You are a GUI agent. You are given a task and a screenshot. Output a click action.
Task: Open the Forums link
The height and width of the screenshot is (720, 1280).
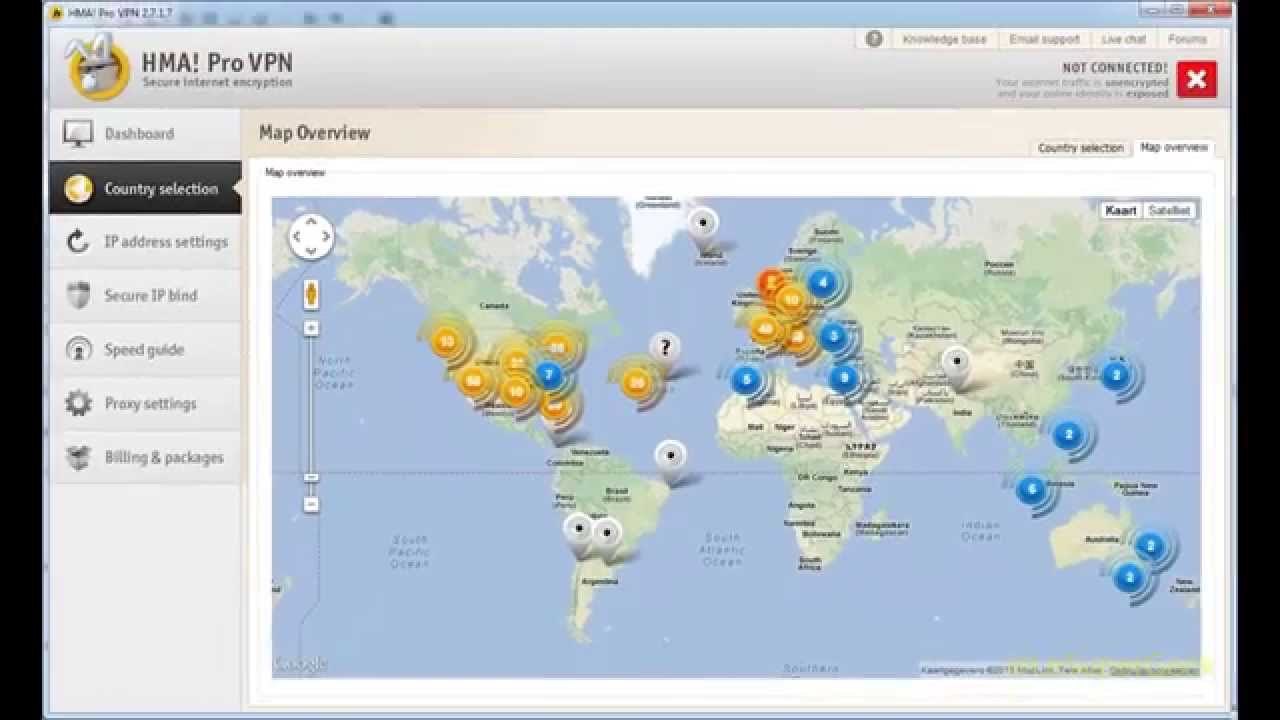click(x=1187, y=39)
